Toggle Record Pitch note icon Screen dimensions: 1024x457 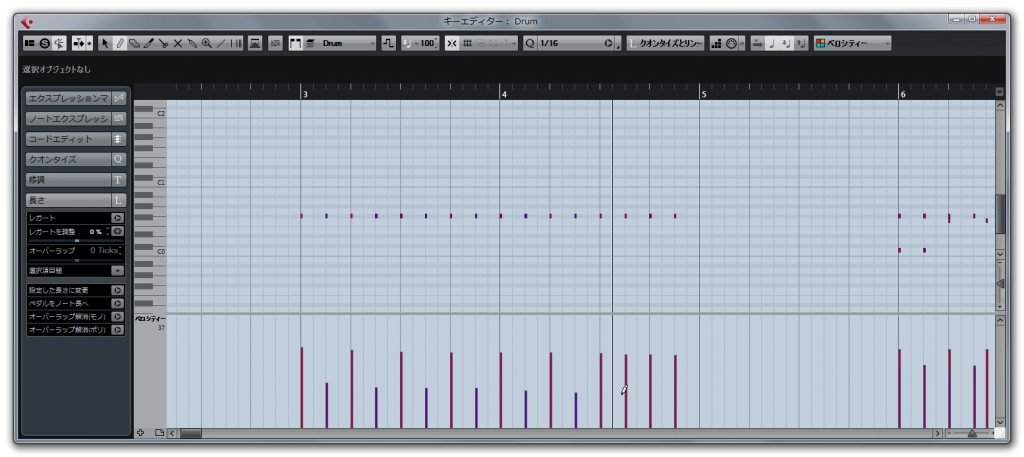tap(772, 43)
